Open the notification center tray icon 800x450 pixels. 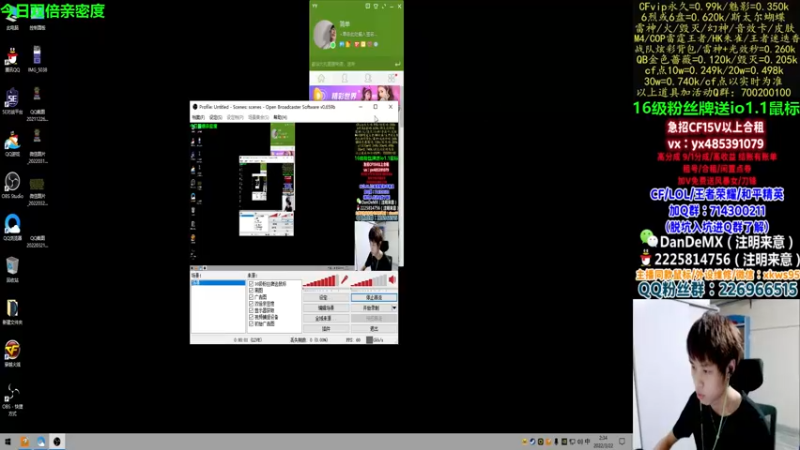click(622, 442)
